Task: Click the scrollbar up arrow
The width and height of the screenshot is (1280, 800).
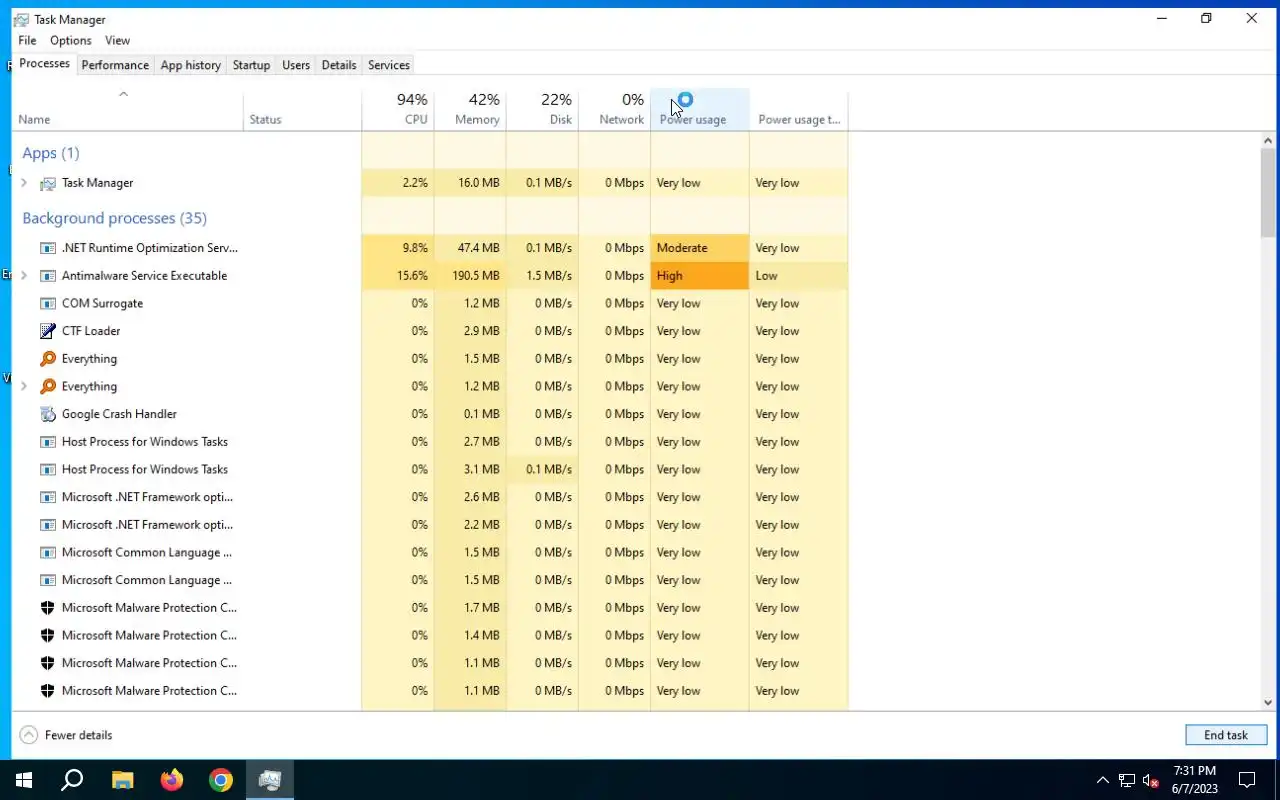Action: [1269, 140]
